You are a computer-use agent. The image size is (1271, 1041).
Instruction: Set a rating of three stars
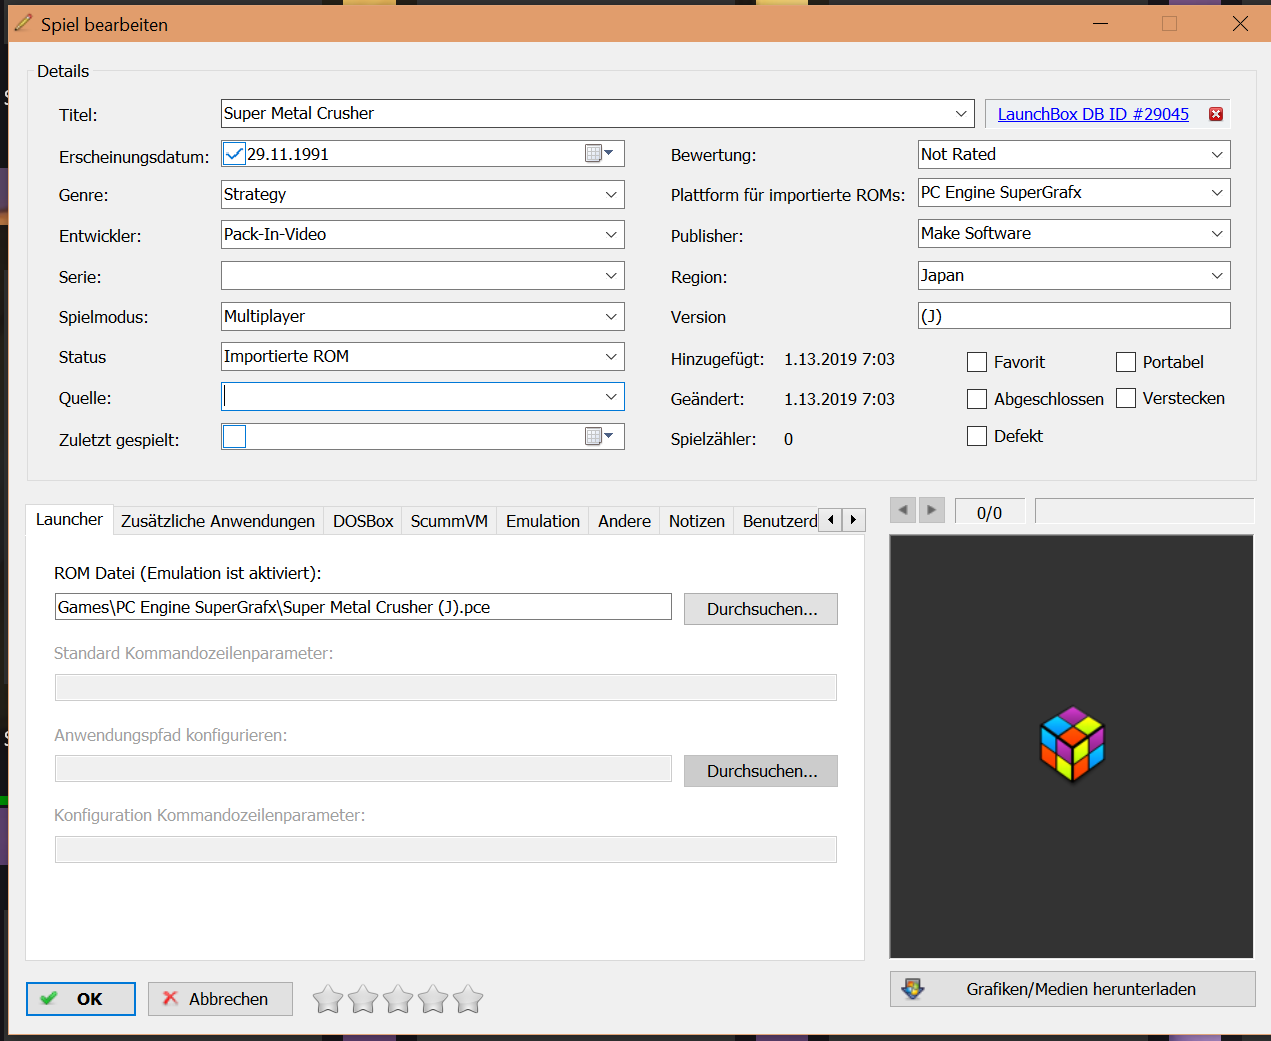pos(398,999)
